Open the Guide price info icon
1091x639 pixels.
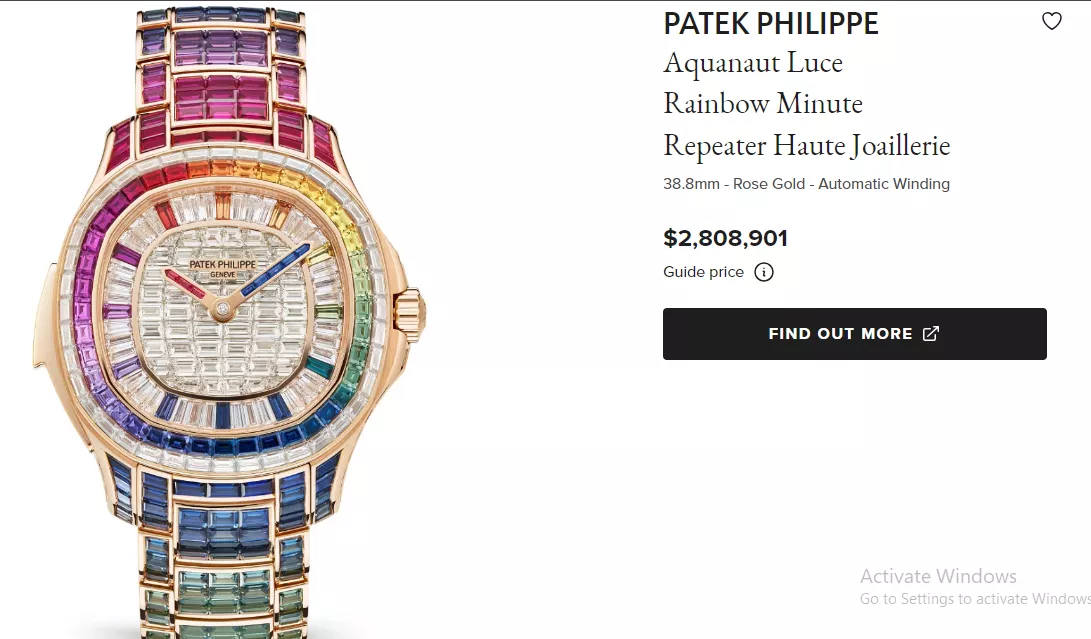tap(764, 272)
